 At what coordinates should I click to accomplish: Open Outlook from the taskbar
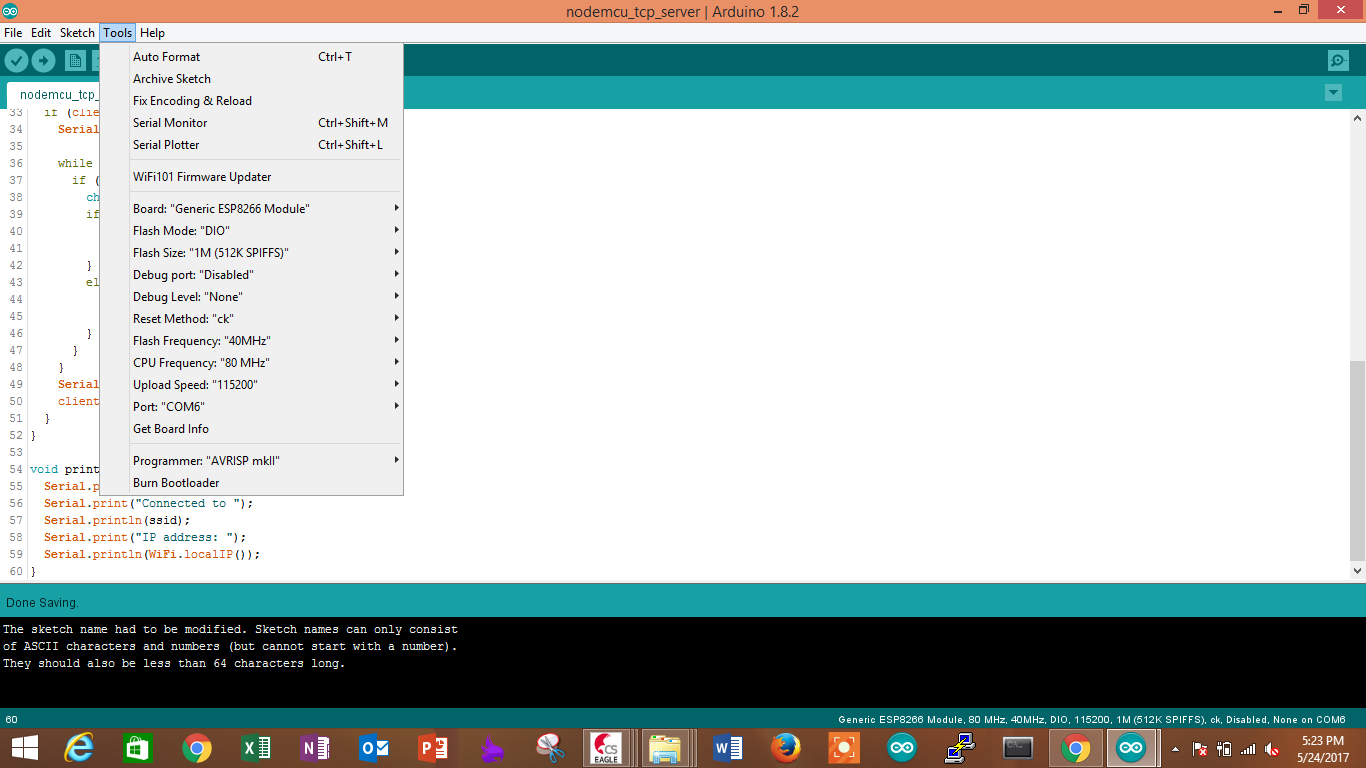tap(374, 748)
